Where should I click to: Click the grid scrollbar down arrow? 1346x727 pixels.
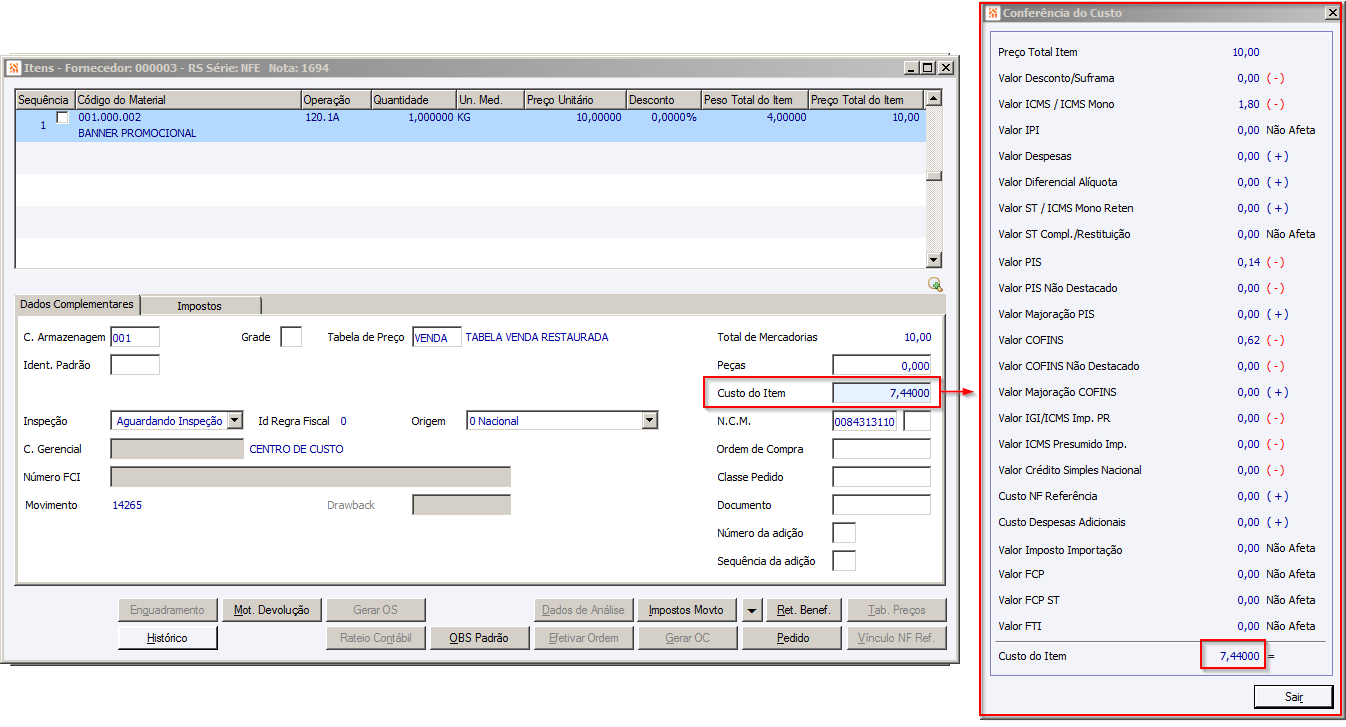[934, 260]
